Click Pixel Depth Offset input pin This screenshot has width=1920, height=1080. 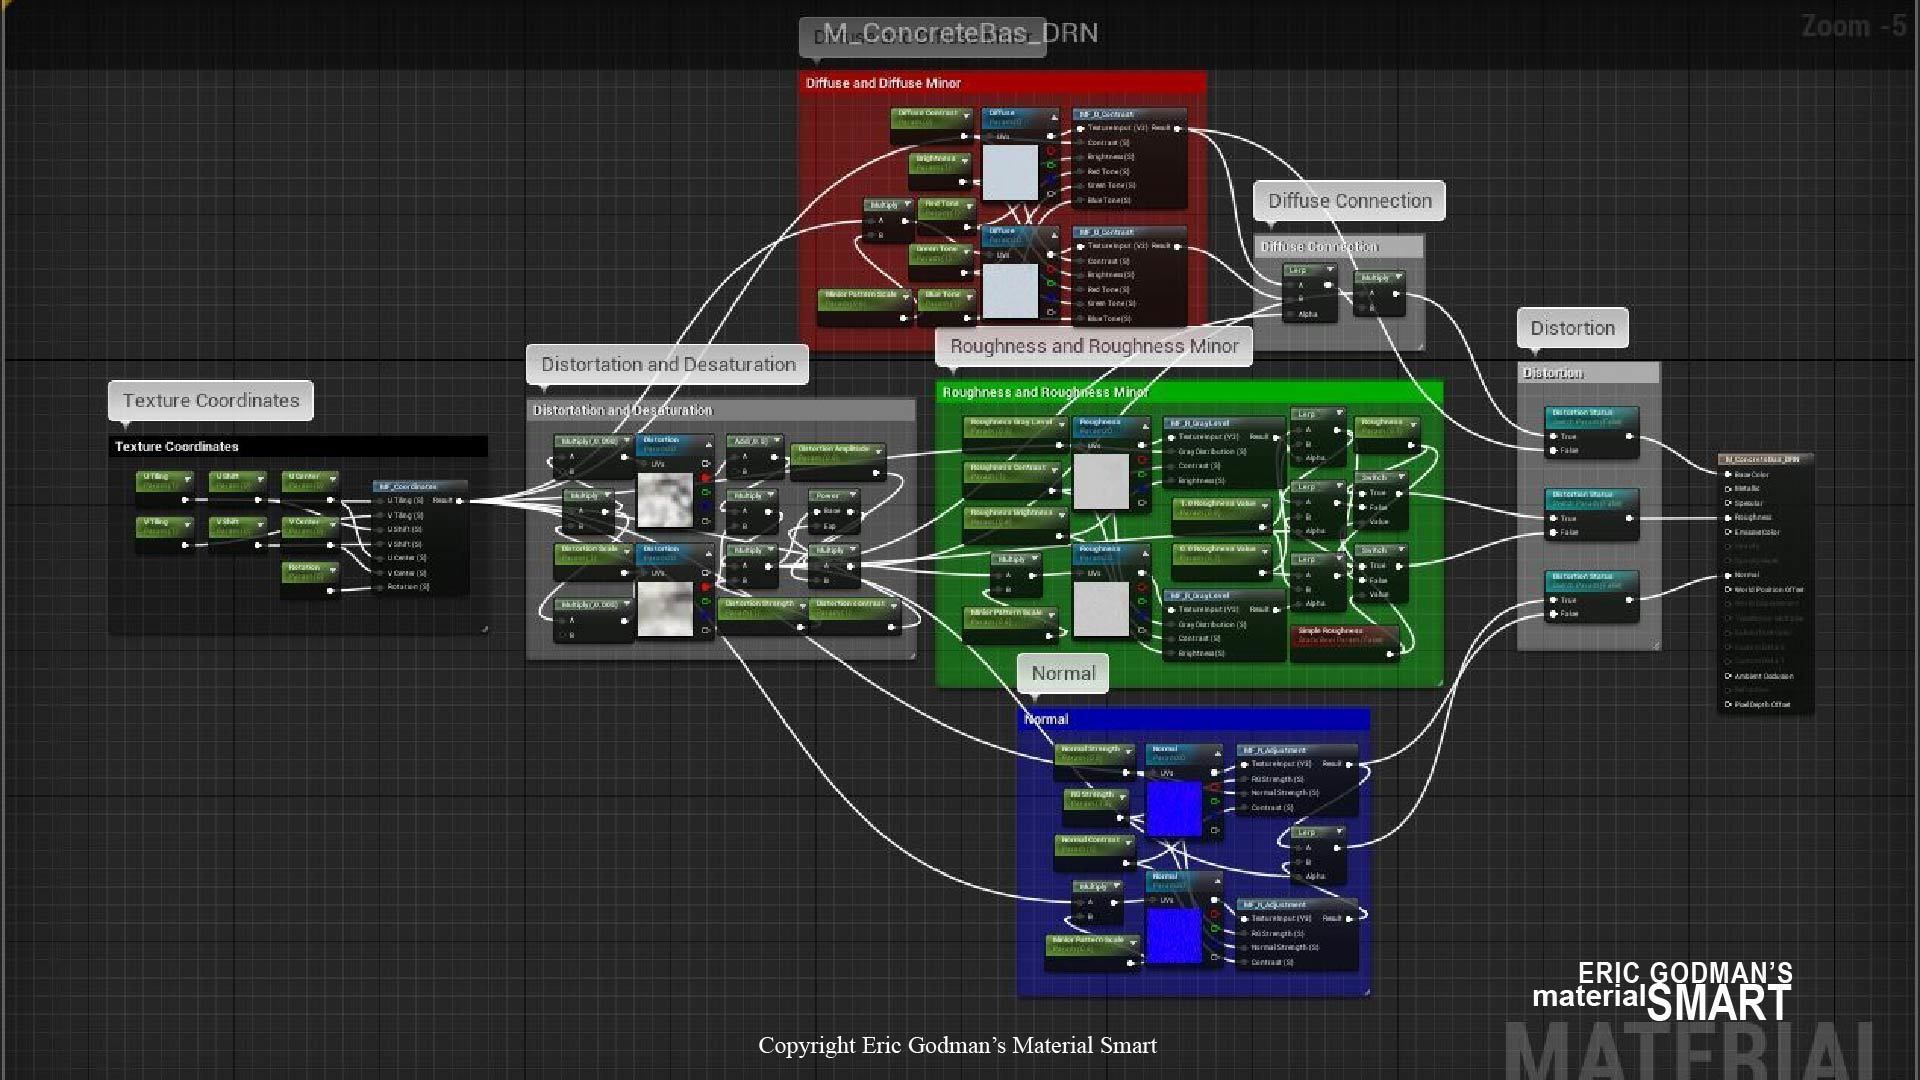(x=1728, y=705)
